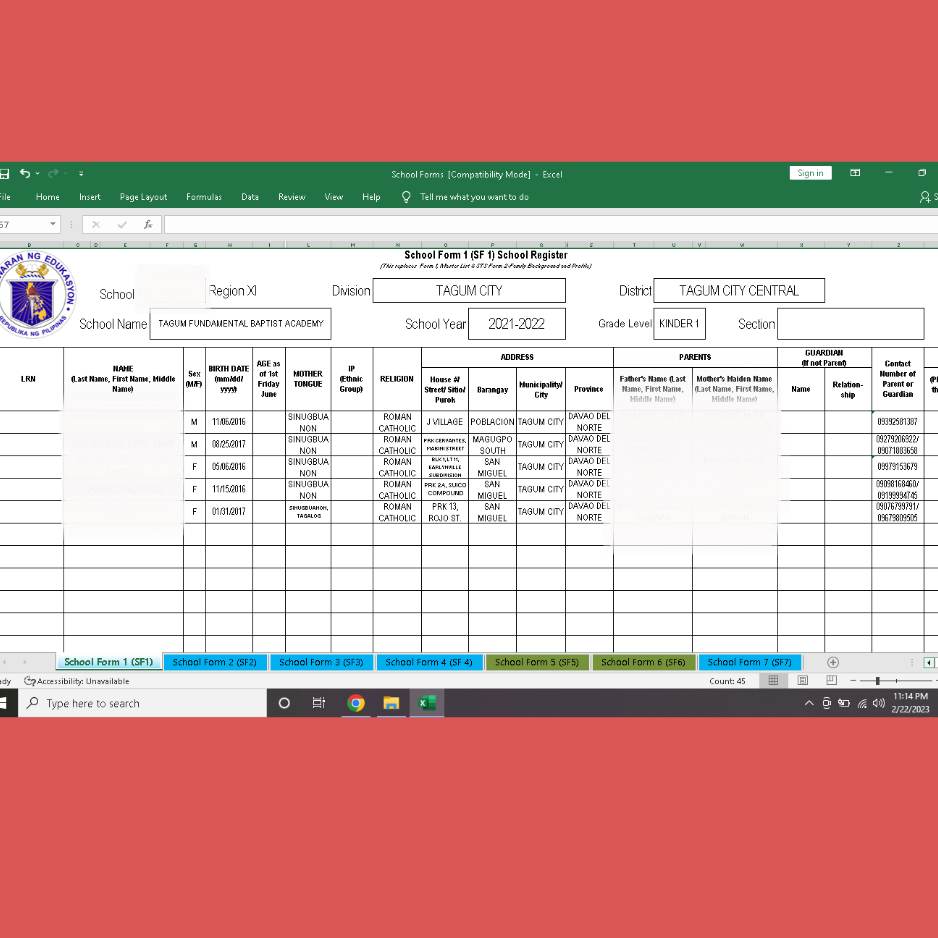The height and width of the screenshot is (938, 938).
Task: Open Customize Quick Access Toolbar dropdown
Action: pos(81,173)
